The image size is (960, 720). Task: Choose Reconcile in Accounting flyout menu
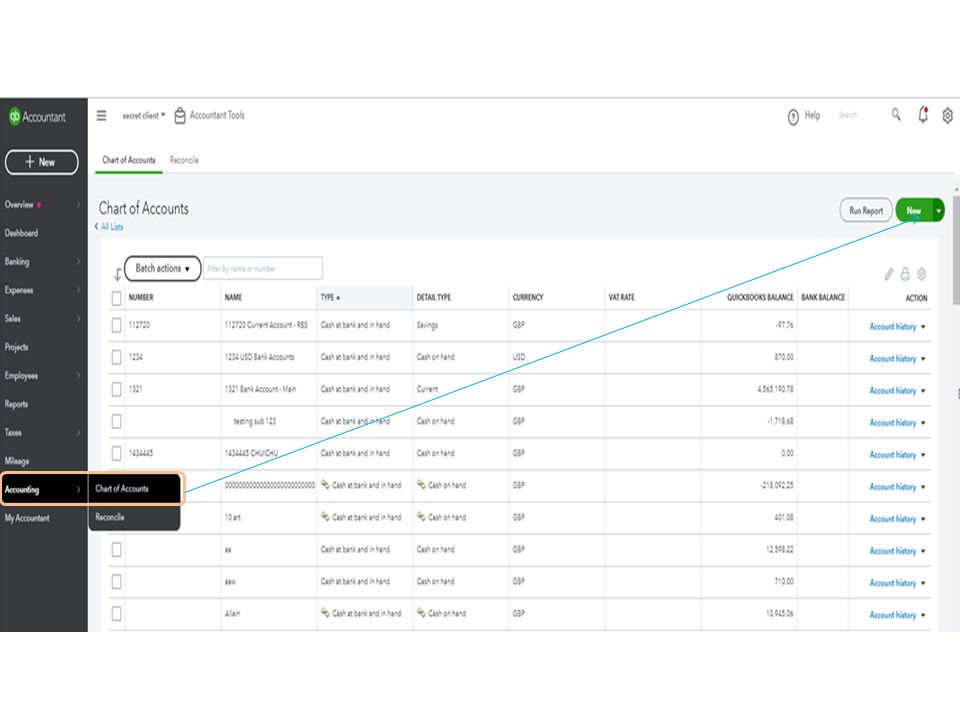(134, 517)
